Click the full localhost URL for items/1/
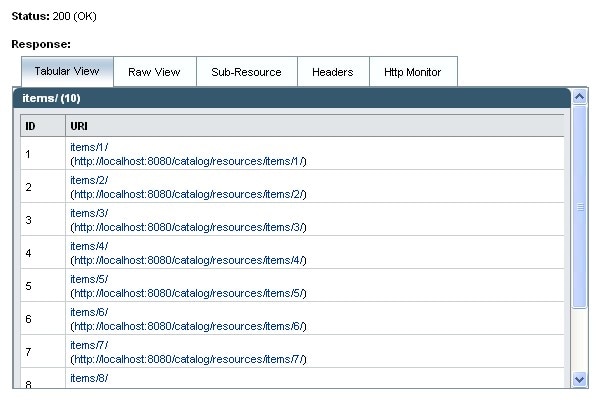This screenshot has width=600, height=410. click(x=188, y=161)
